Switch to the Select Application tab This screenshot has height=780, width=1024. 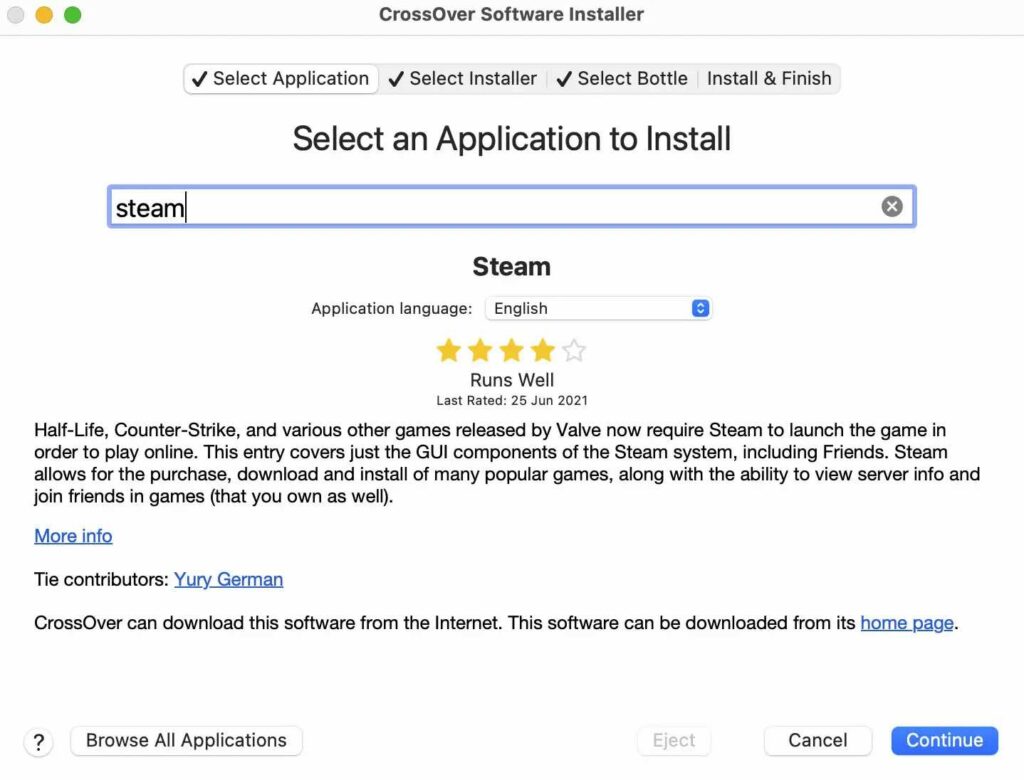click(x=281, y=79)
